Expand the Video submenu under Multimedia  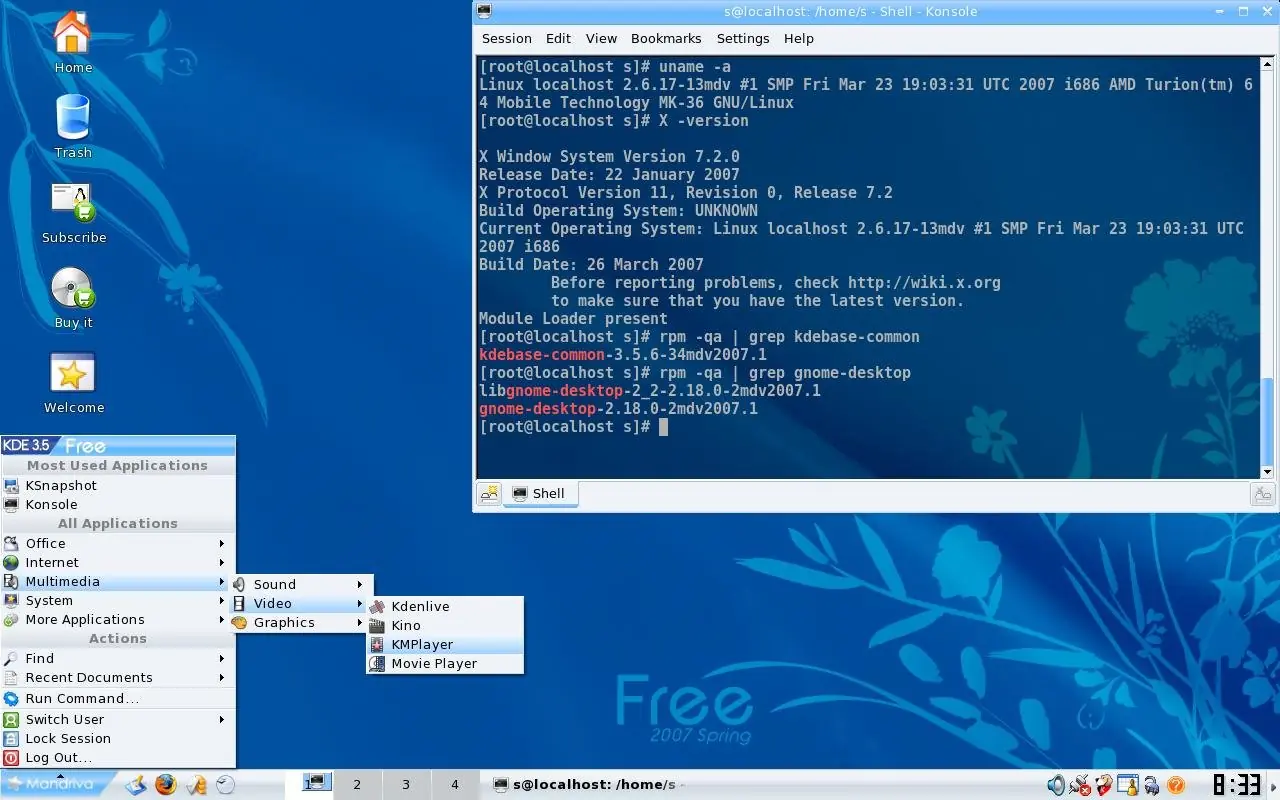pyautogui.click(x=300, y=603)
